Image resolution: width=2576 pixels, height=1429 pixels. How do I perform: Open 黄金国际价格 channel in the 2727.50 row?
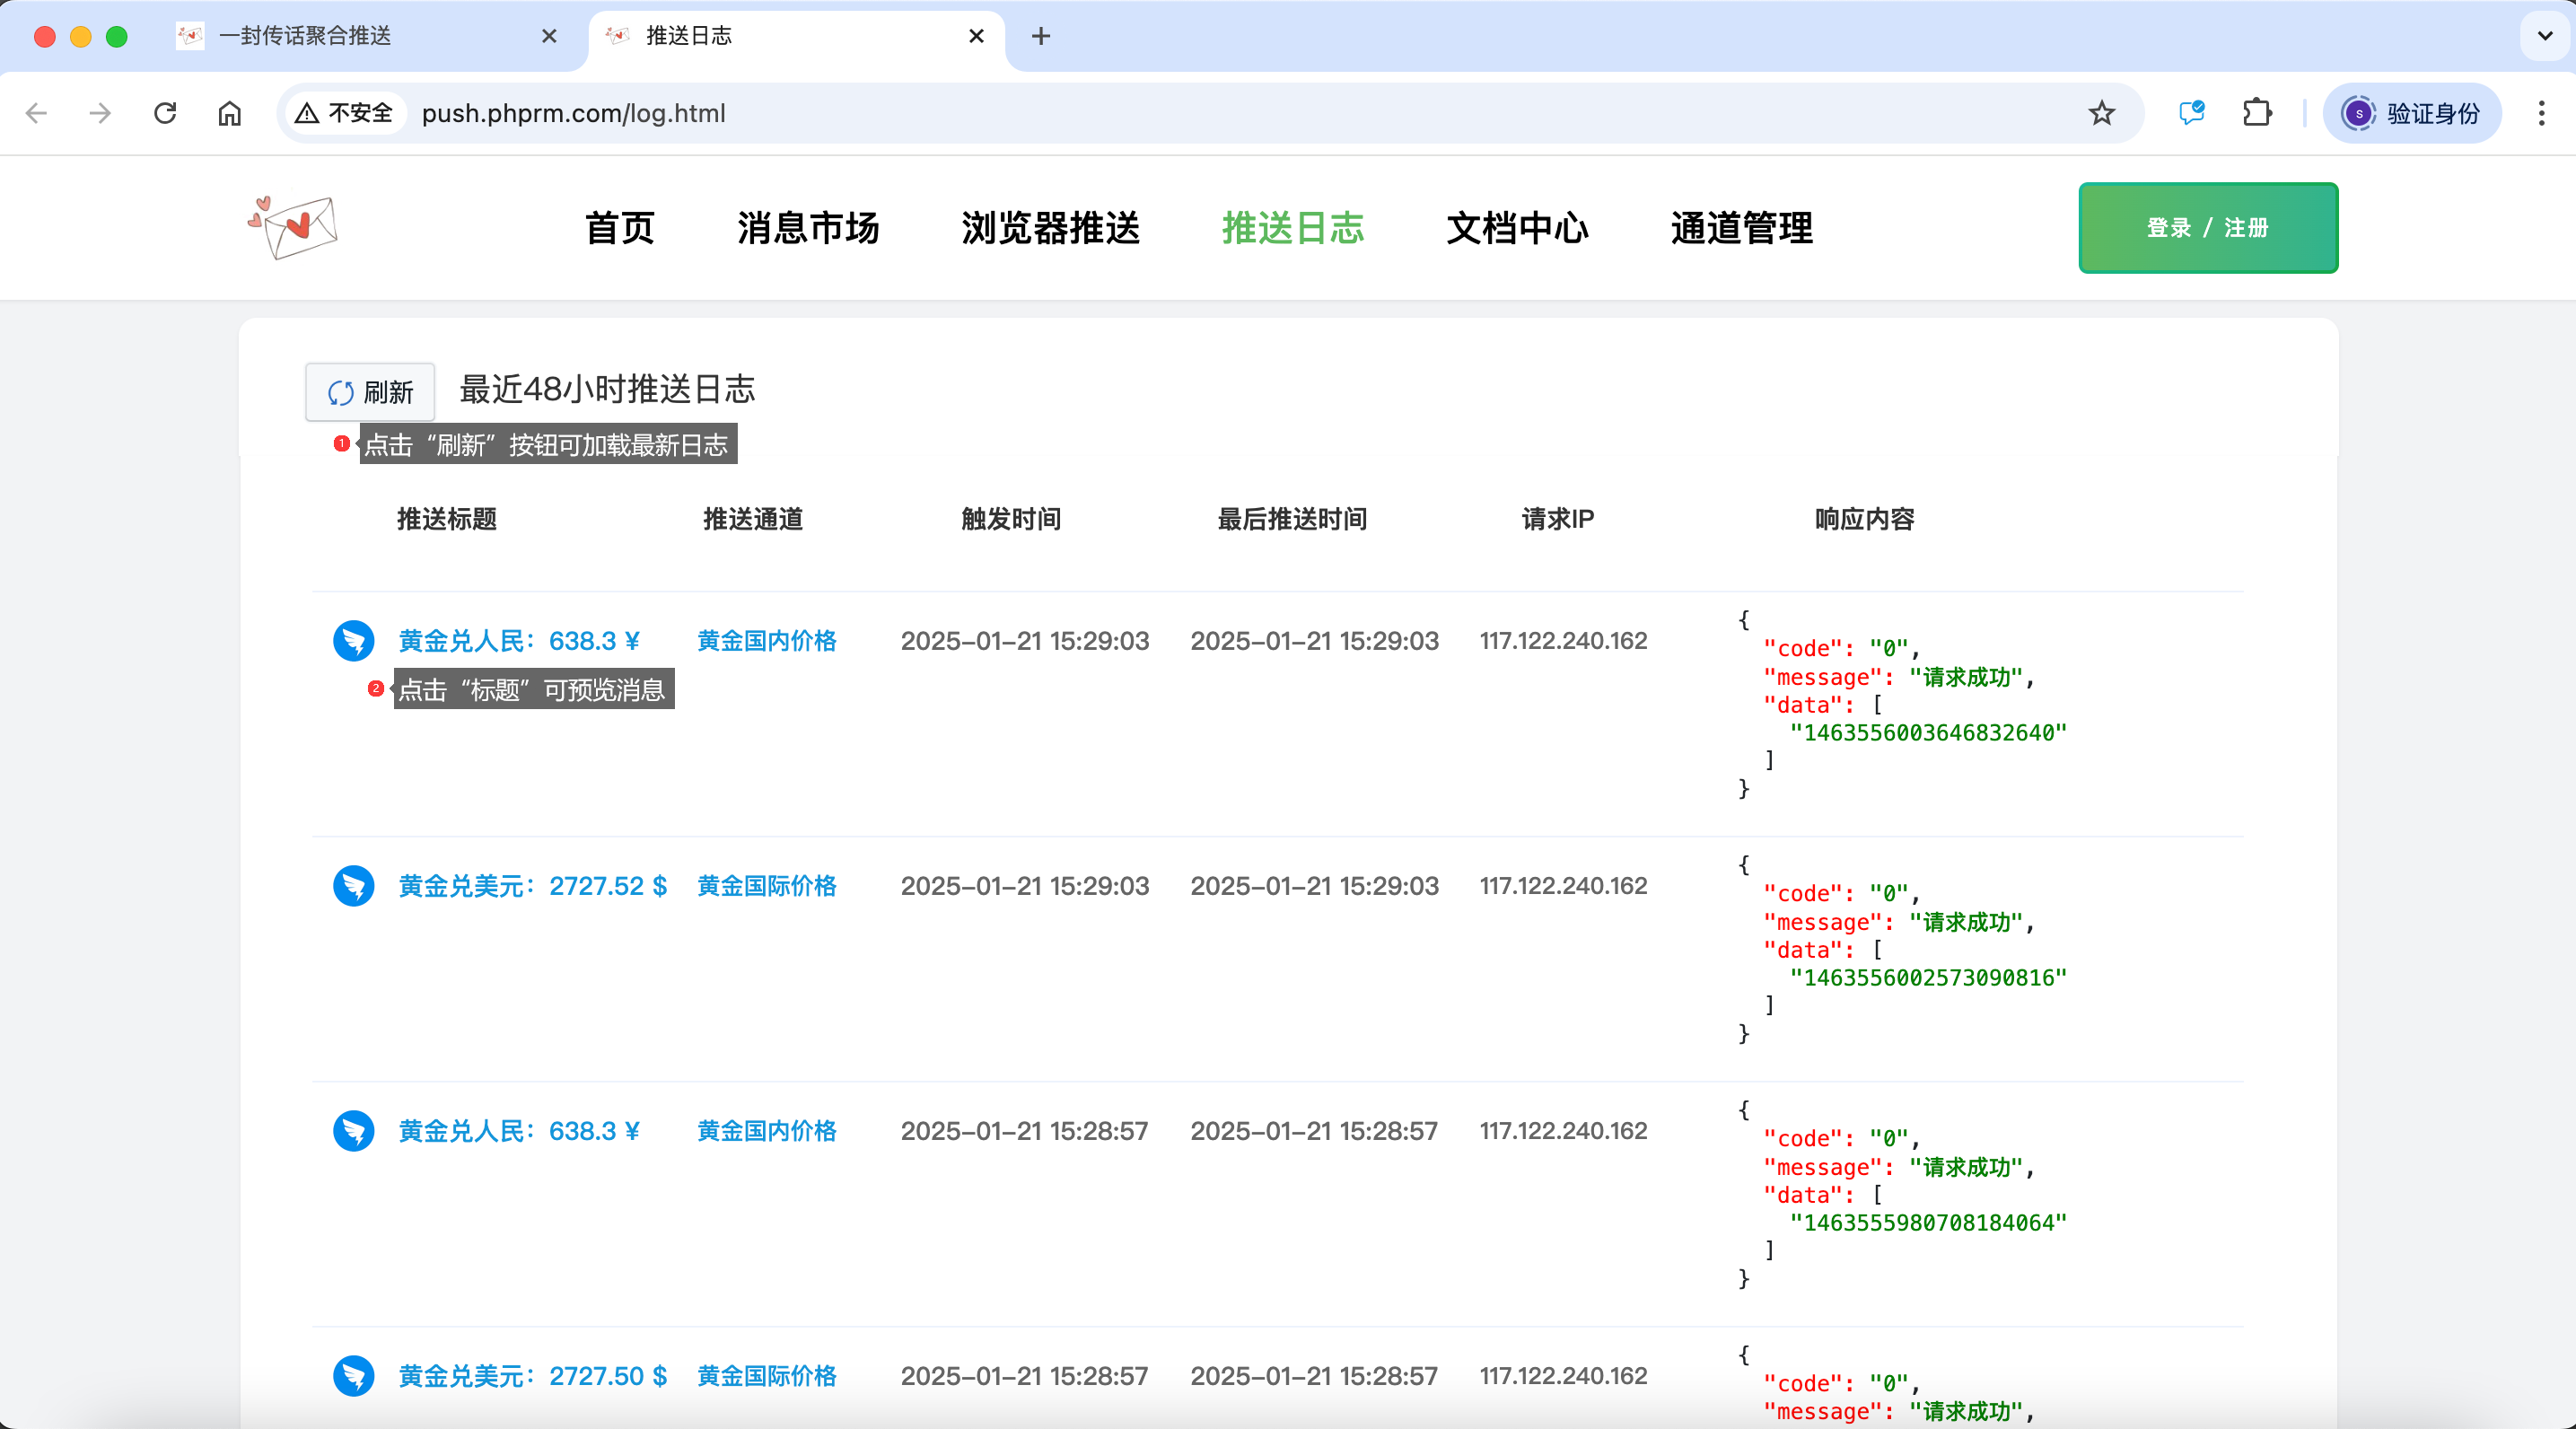(x=767, y=1376)
